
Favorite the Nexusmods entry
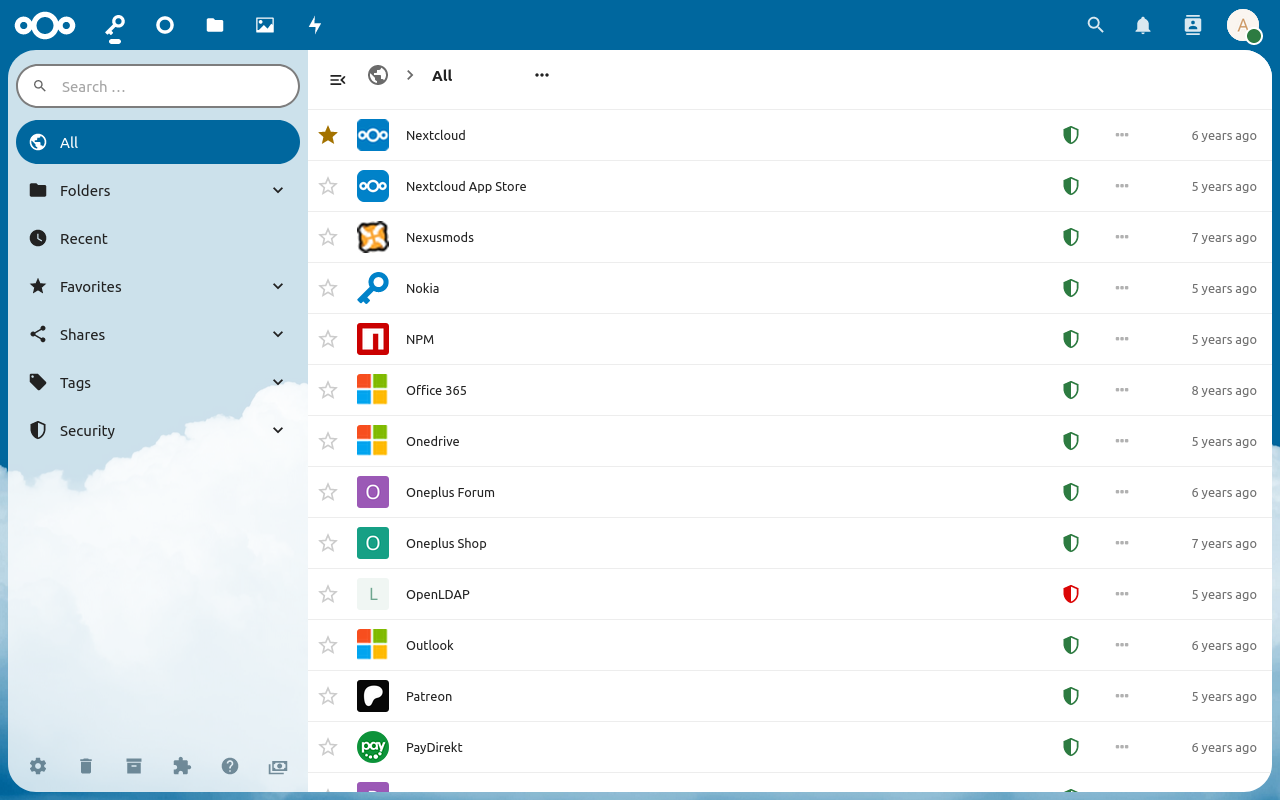click(328, 237)
